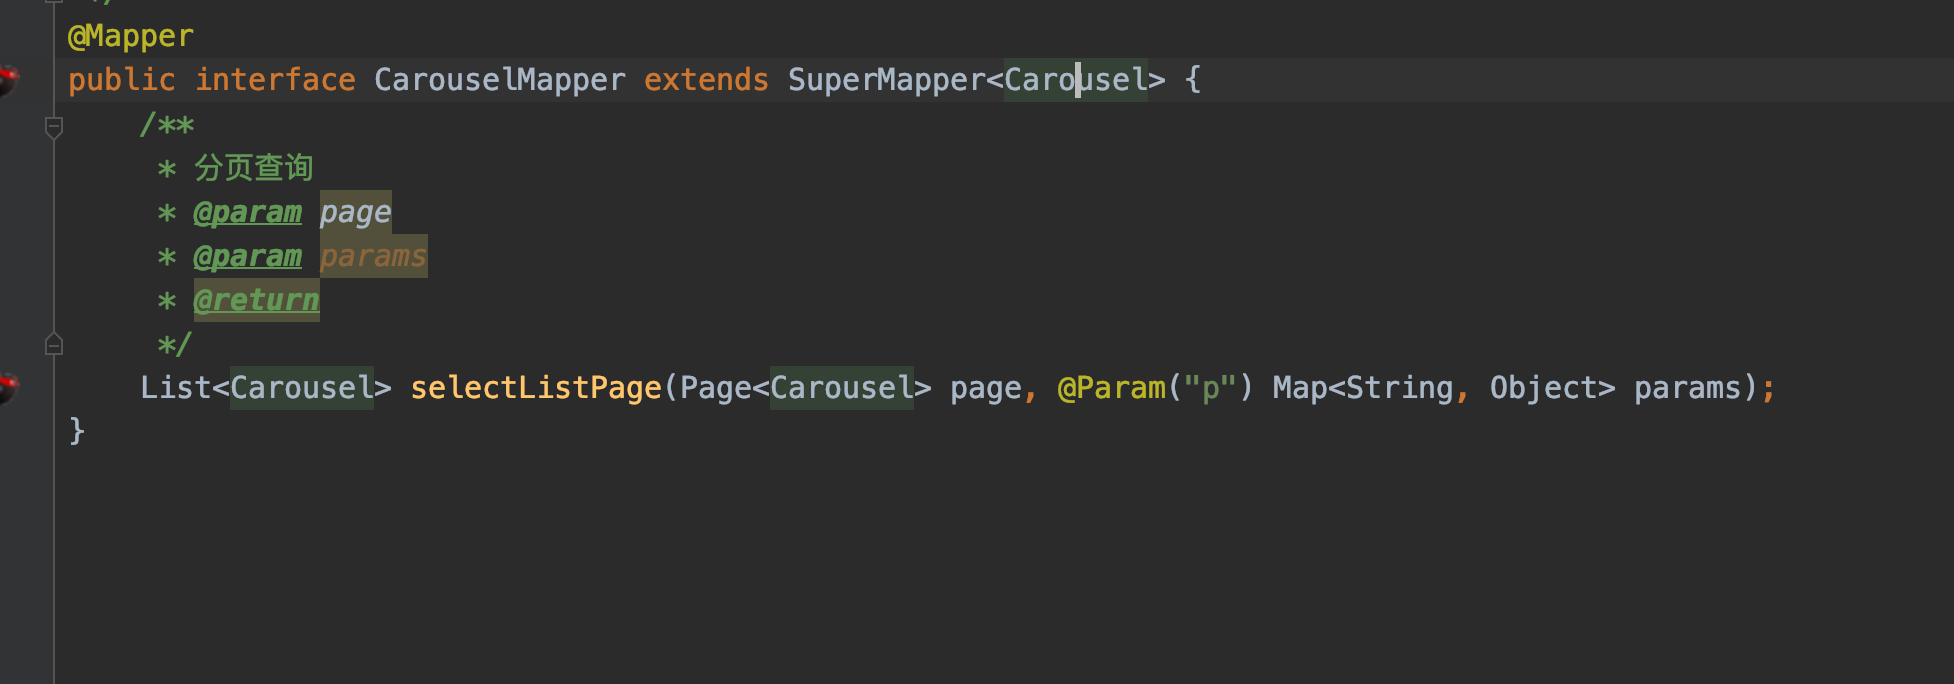Click the @Mapper annotation
The width and height of the screenshot is (1954, 684).
click(130, 36)
